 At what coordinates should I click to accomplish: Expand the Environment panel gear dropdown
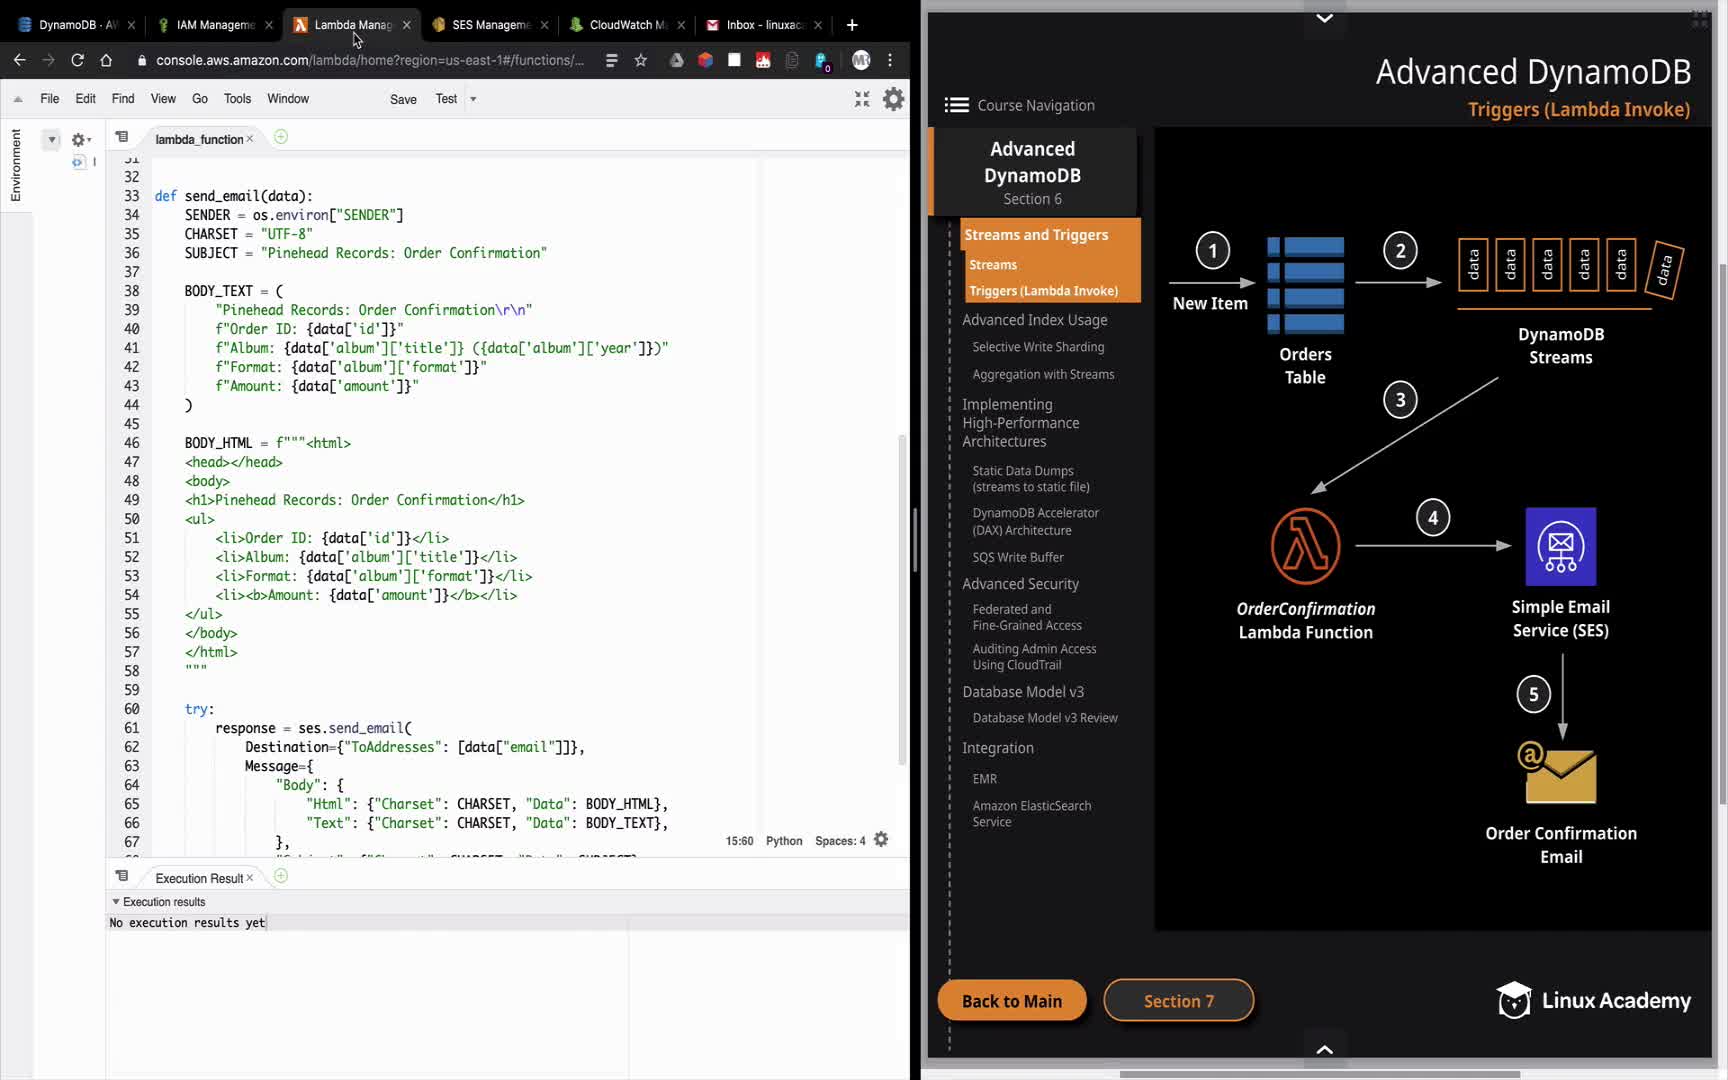[80, 140]
